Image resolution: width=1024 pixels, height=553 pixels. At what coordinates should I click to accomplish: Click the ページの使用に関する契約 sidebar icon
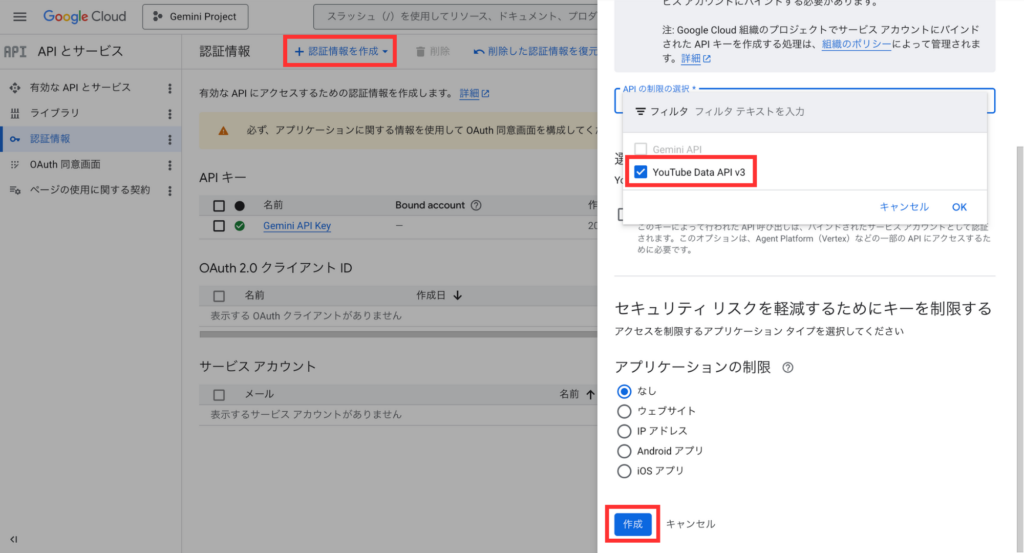point(14,190)
